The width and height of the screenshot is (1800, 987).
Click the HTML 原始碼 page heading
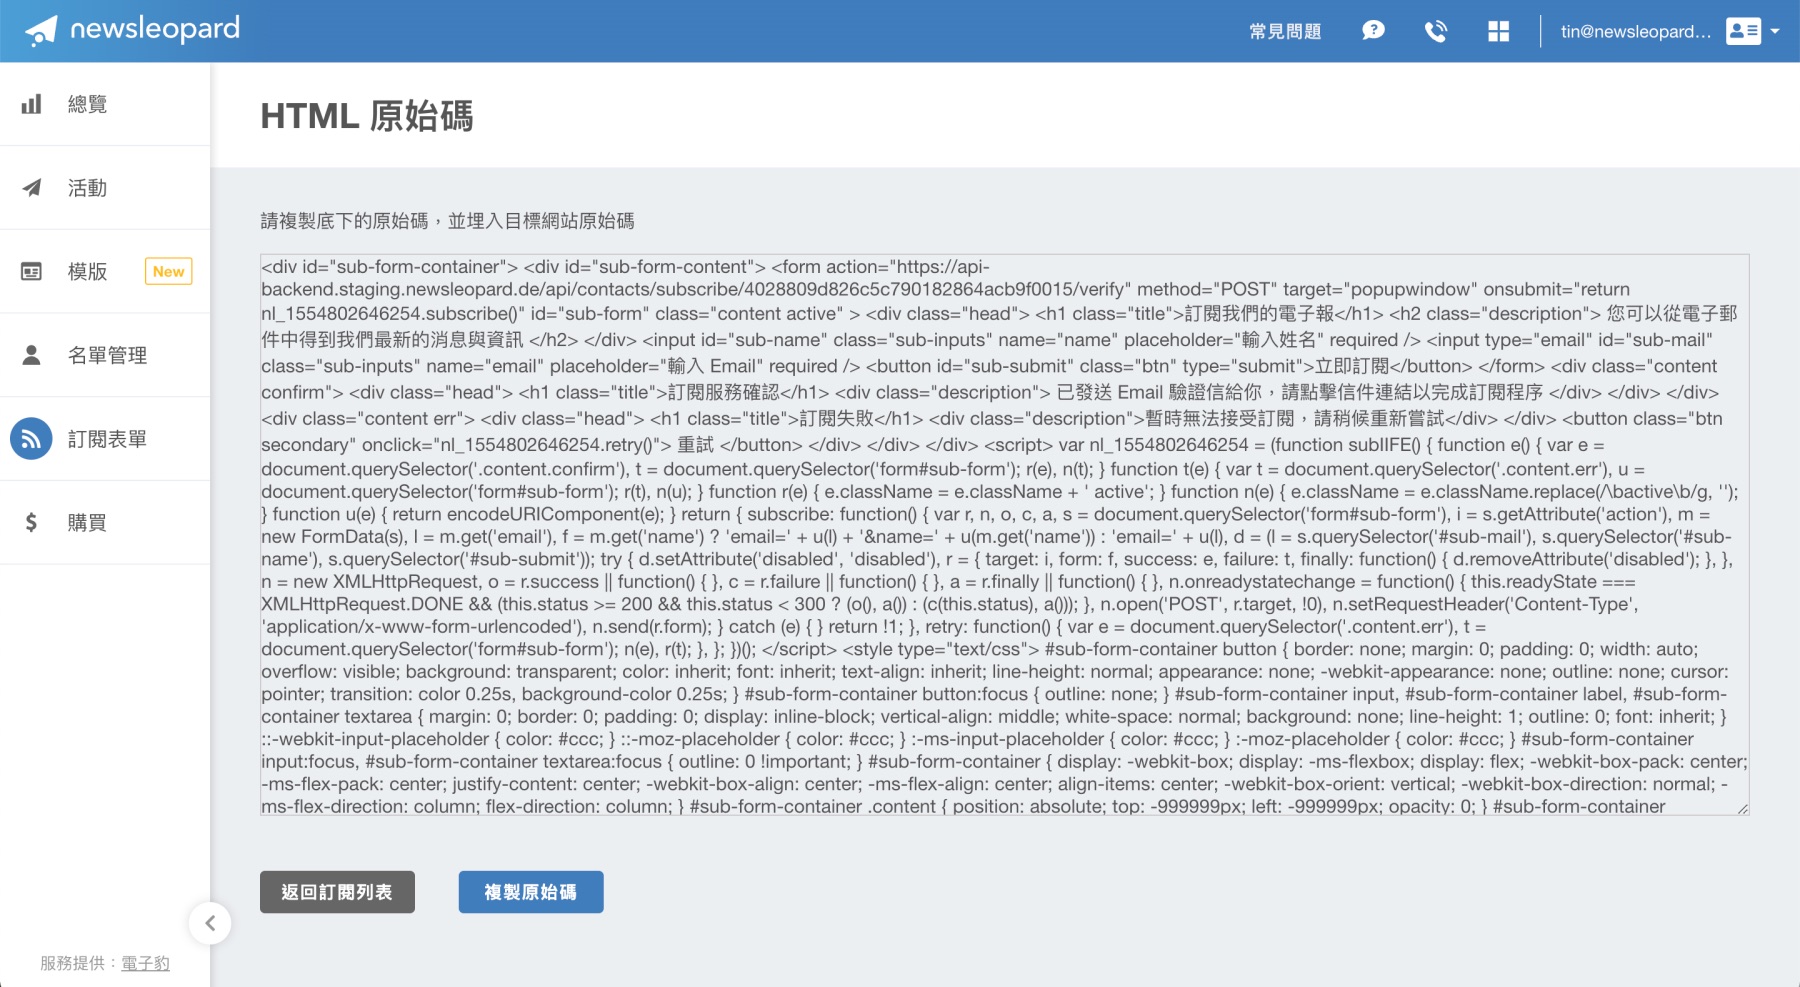367,116
